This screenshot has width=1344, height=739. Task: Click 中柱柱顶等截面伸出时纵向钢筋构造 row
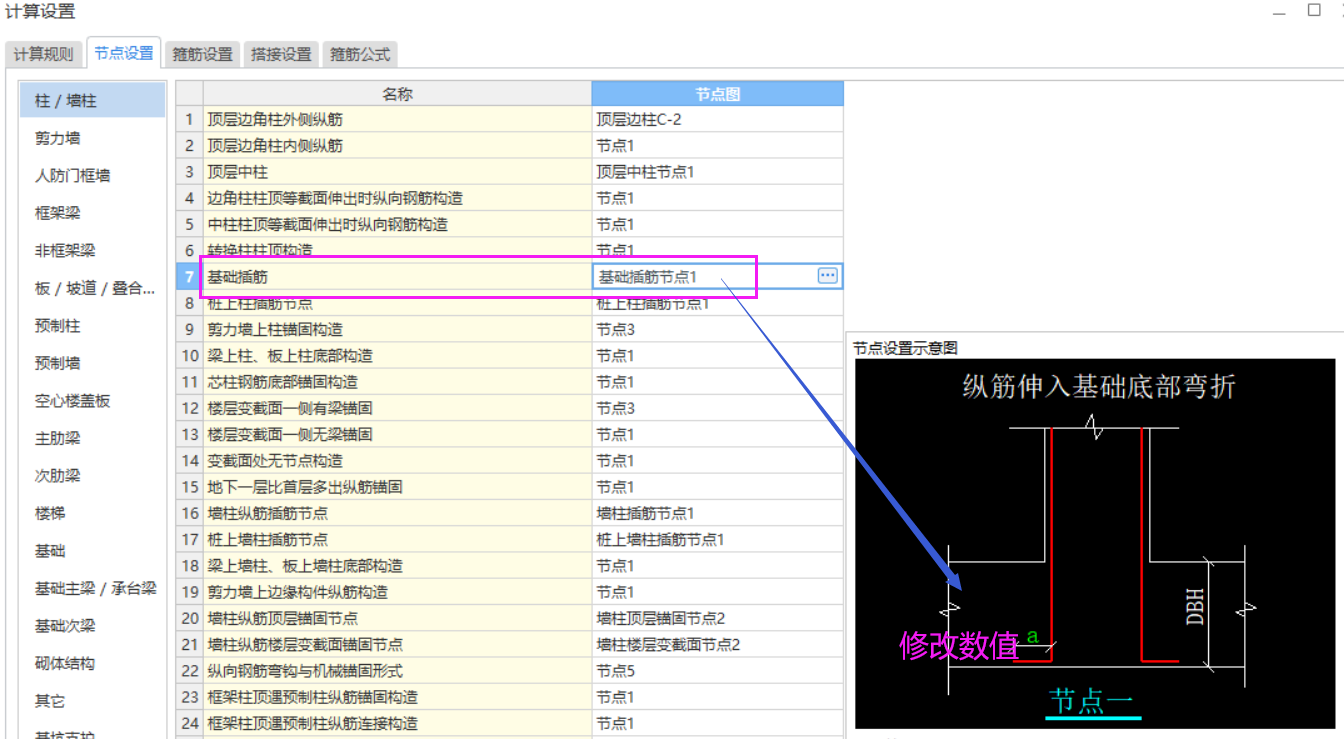pos(398,224)
